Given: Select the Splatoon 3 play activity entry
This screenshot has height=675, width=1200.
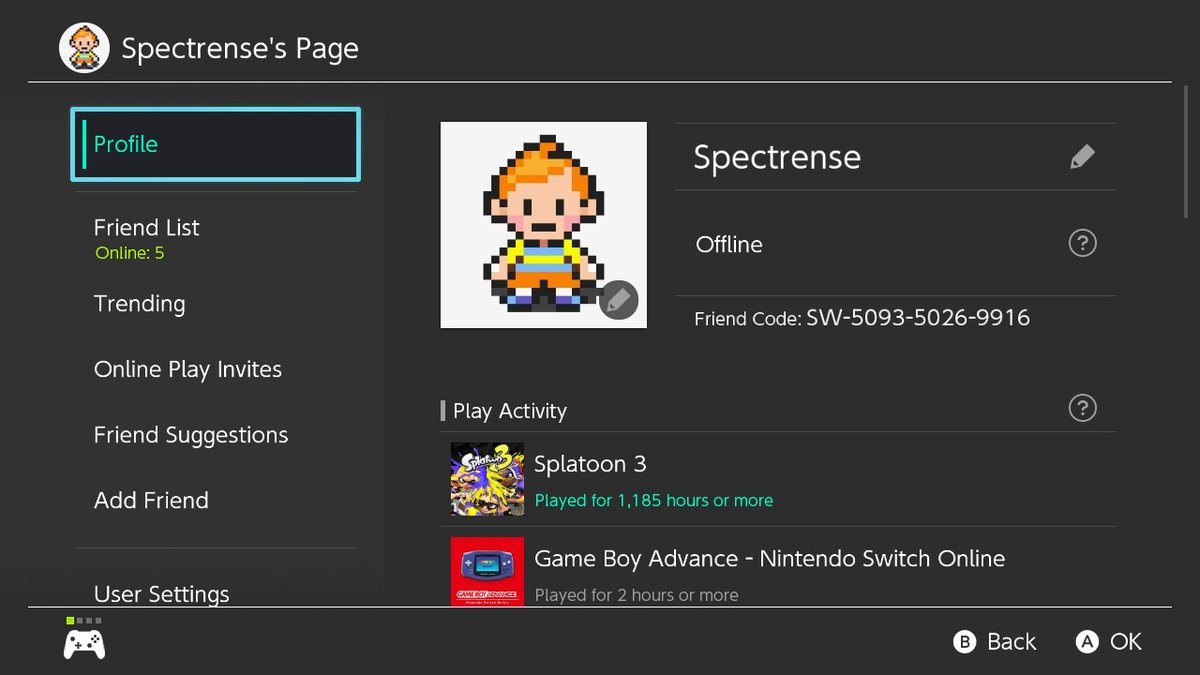Looking at the screenshot, I should click(778, 480).
